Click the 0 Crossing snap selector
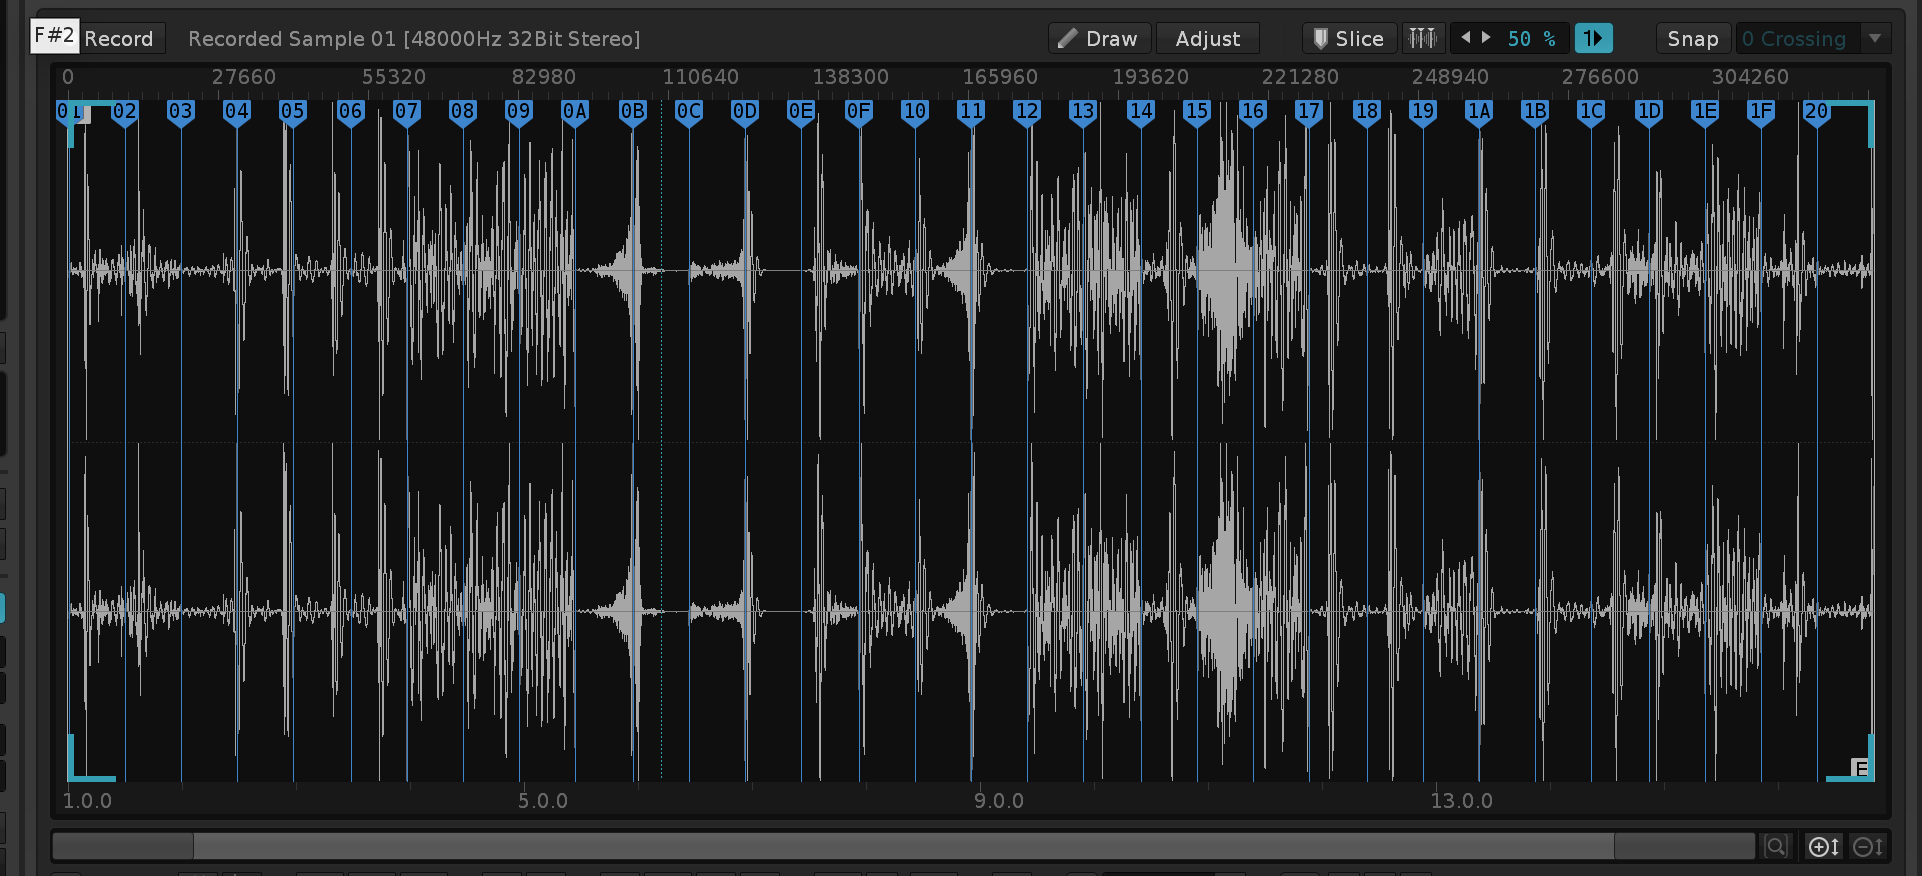Image resolution: width=1922 pixels, height=876 pixels. click(1795, 39)
